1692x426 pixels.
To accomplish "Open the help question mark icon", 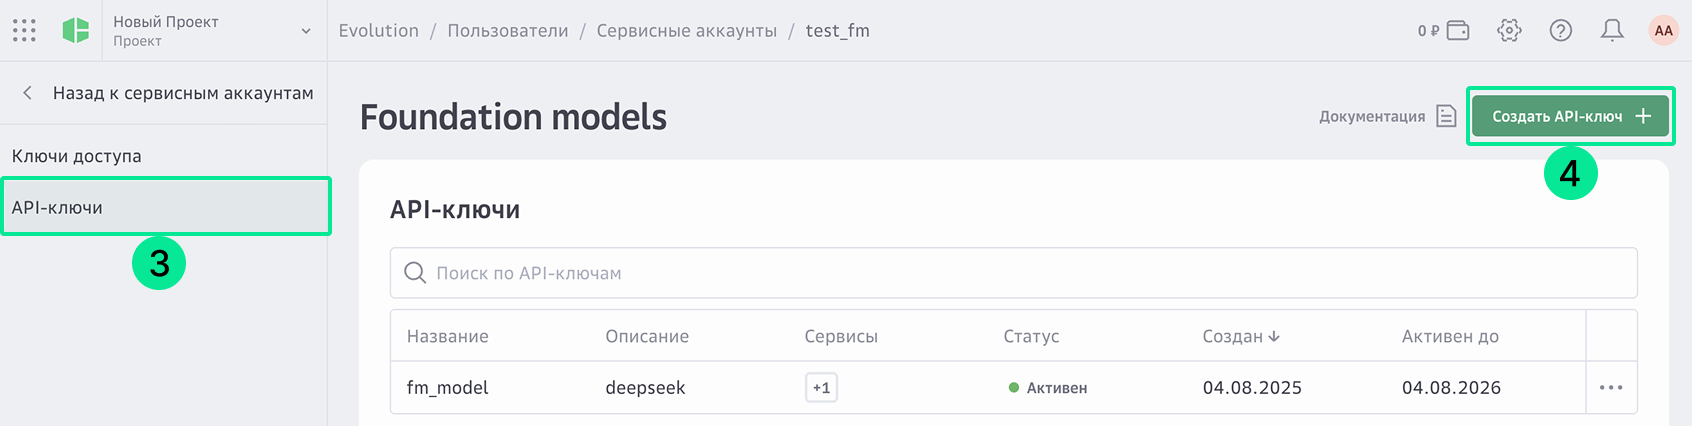I will (x=1560, y=31).
